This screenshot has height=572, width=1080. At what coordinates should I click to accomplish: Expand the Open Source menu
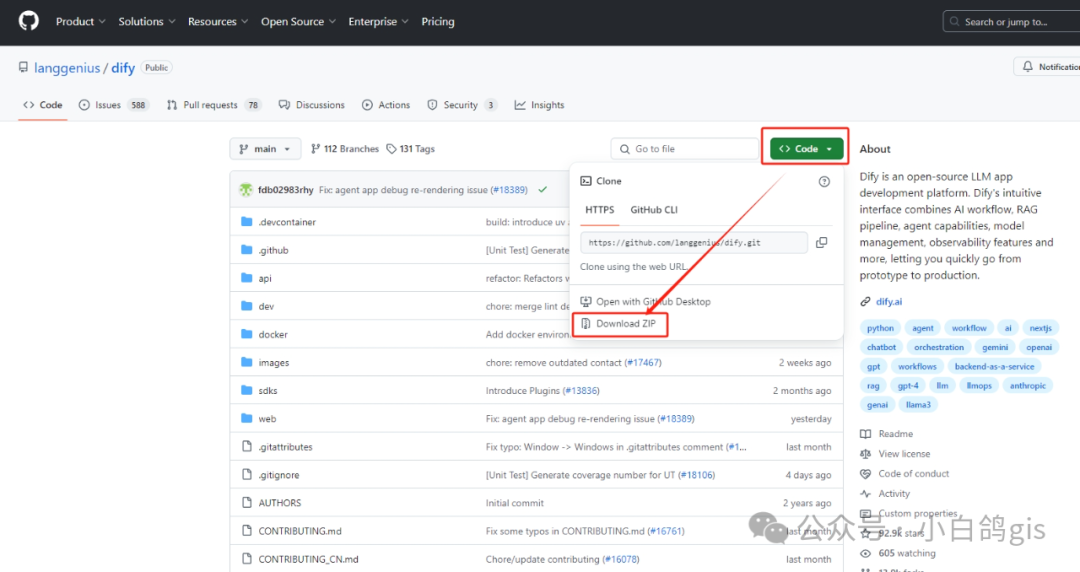[x=298, y=21]
